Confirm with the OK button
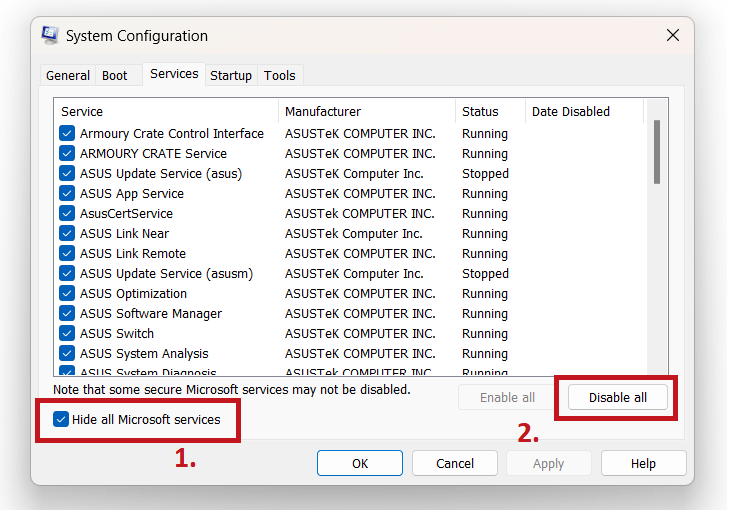The image size is (730, 517). [361, 465]
